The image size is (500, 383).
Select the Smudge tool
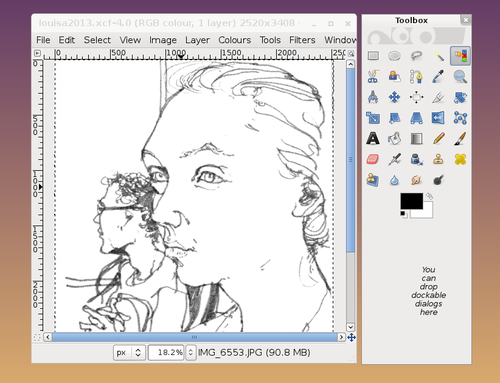tap(416, 180)
